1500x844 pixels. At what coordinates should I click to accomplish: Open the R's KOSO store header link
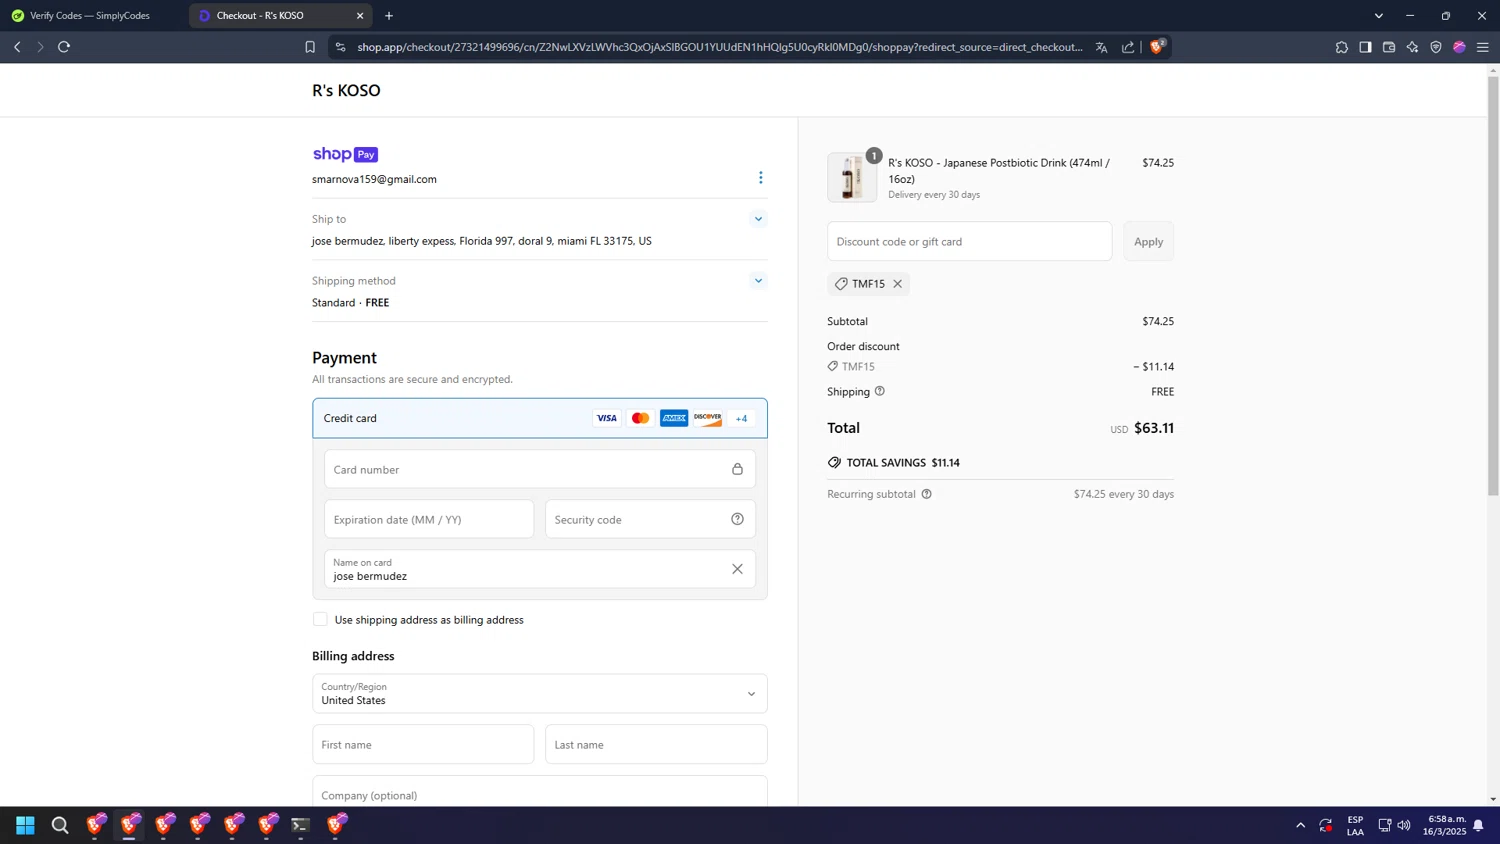(346, 90)
